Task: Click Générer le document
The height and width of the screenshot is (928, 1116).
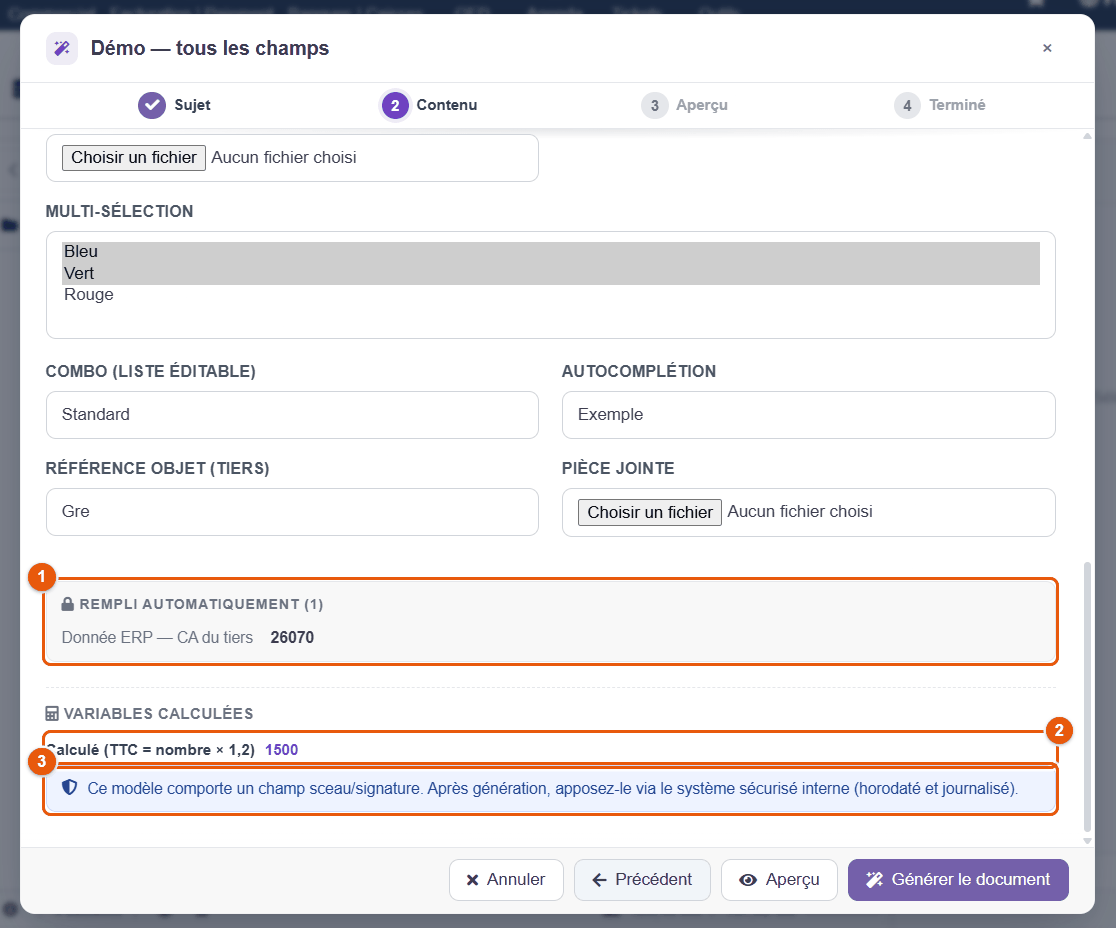Action: (x=958, y=880)
